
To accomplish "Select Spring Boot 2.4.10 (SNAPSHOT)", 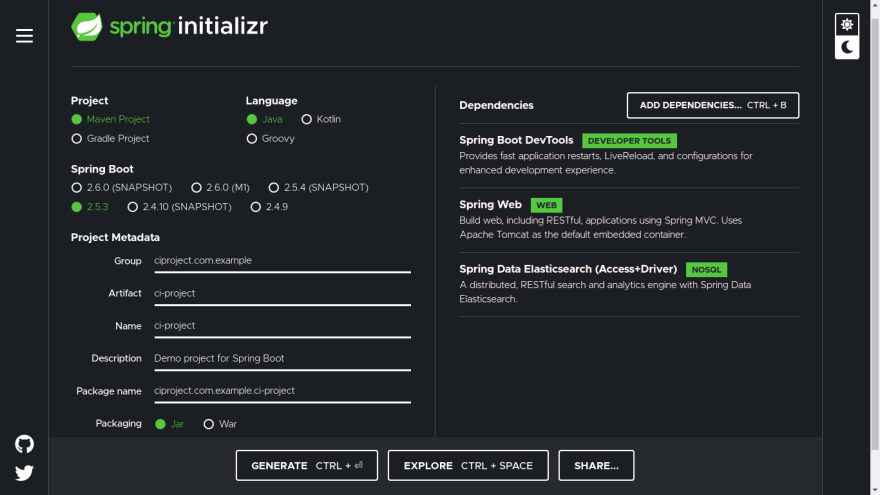I will point(180,207).
